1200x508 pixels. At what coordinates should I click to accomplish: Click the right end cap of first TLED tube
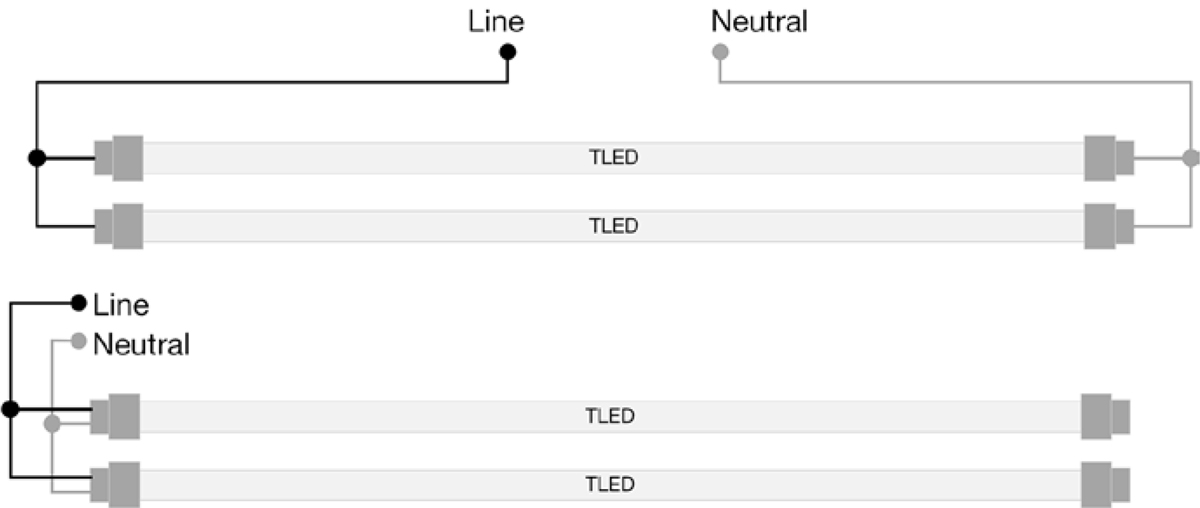point(1109,158)
